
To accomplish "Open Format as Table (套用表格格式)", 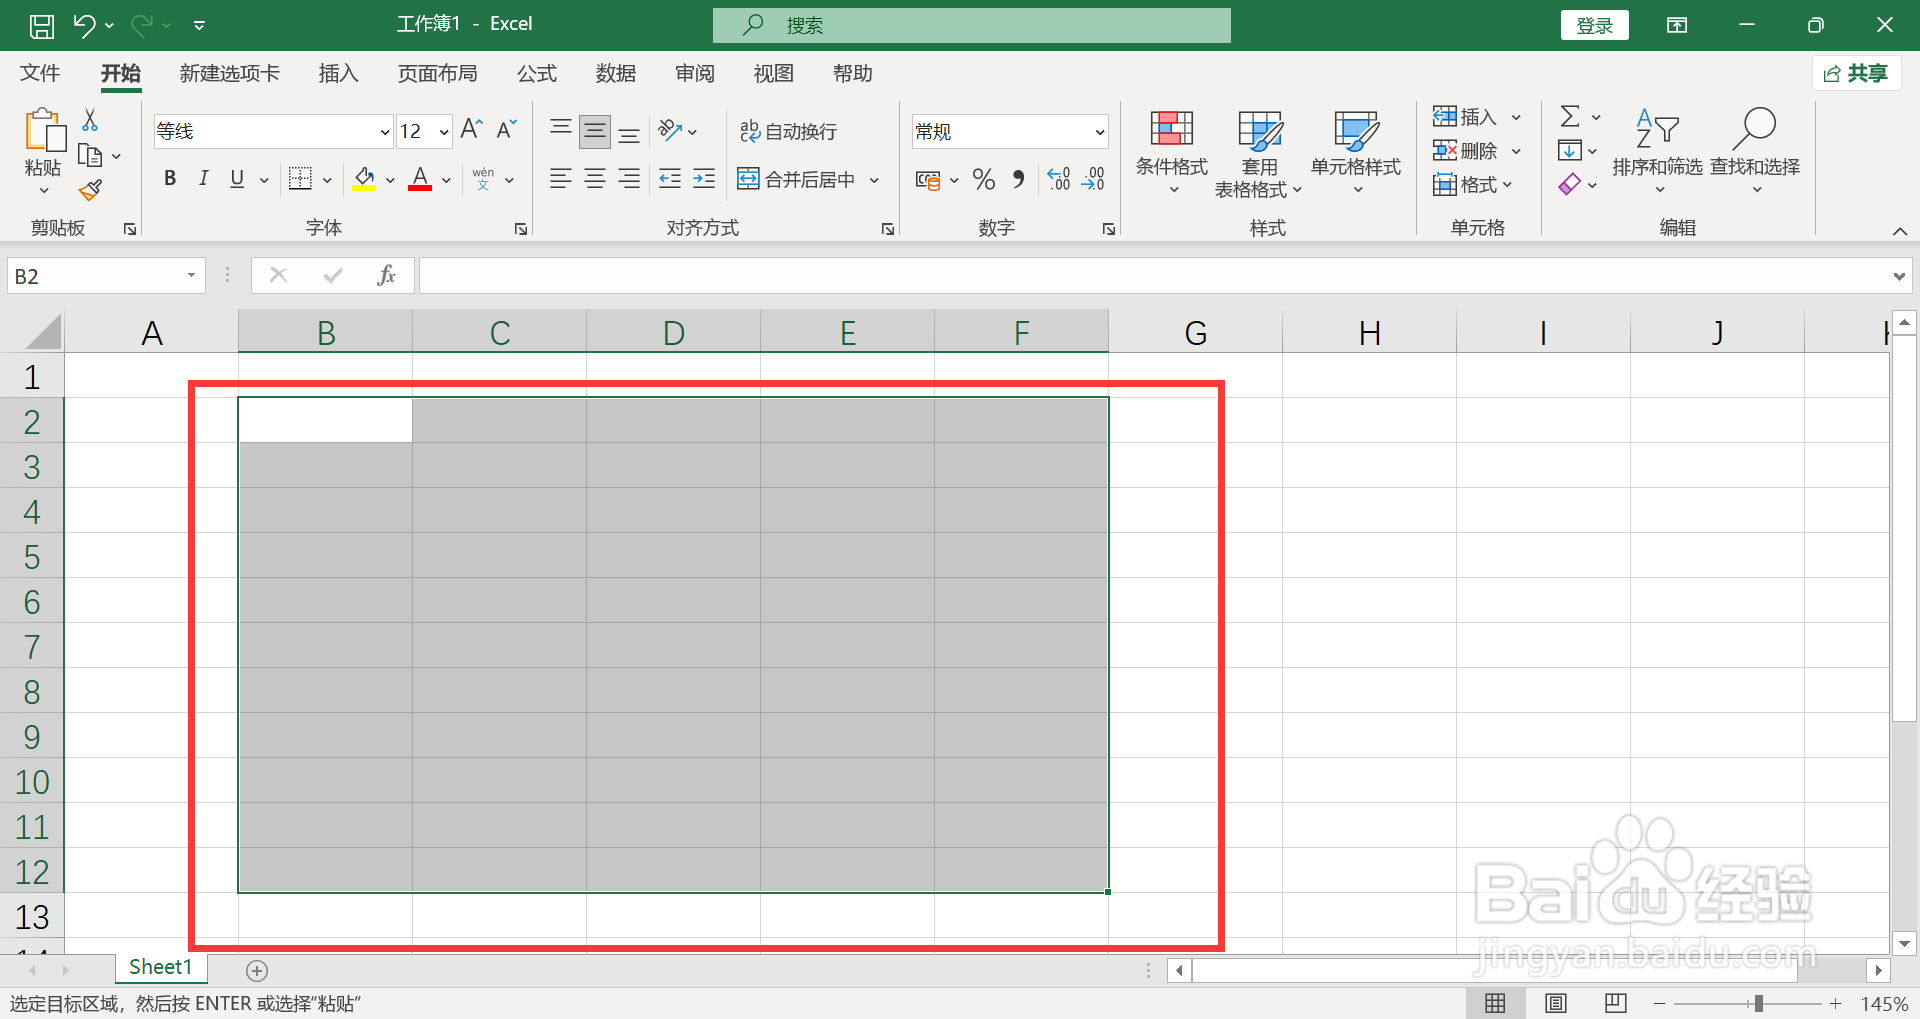I will (x=1259, y=153).
